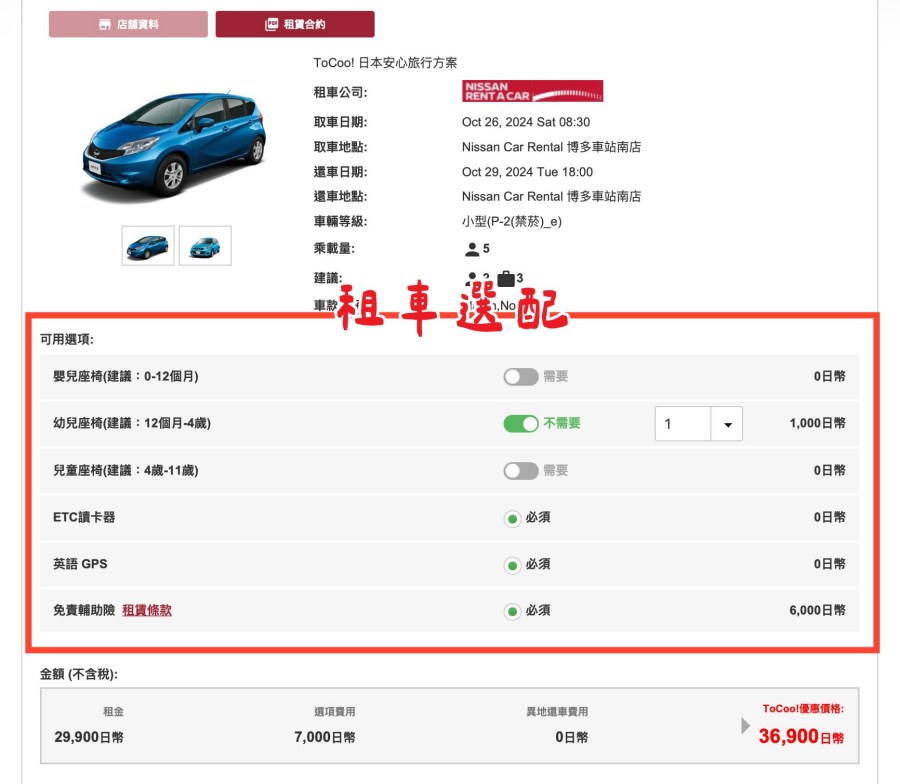Click the return date Oct 29, 2024 Tue 18:00

(527, 172)
